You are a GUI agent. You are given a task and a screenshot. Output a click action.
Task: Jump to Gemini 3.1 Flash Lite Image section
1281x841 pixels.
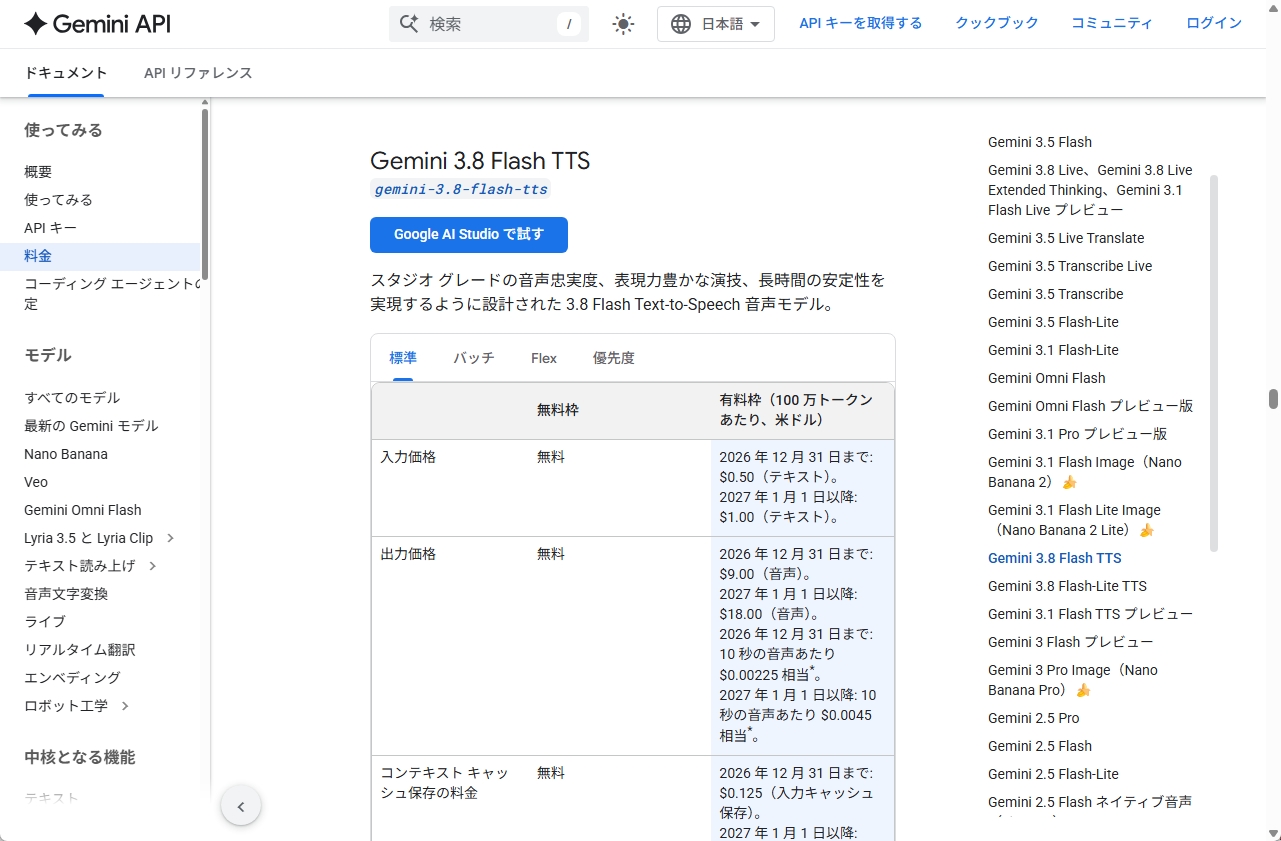1074,520
